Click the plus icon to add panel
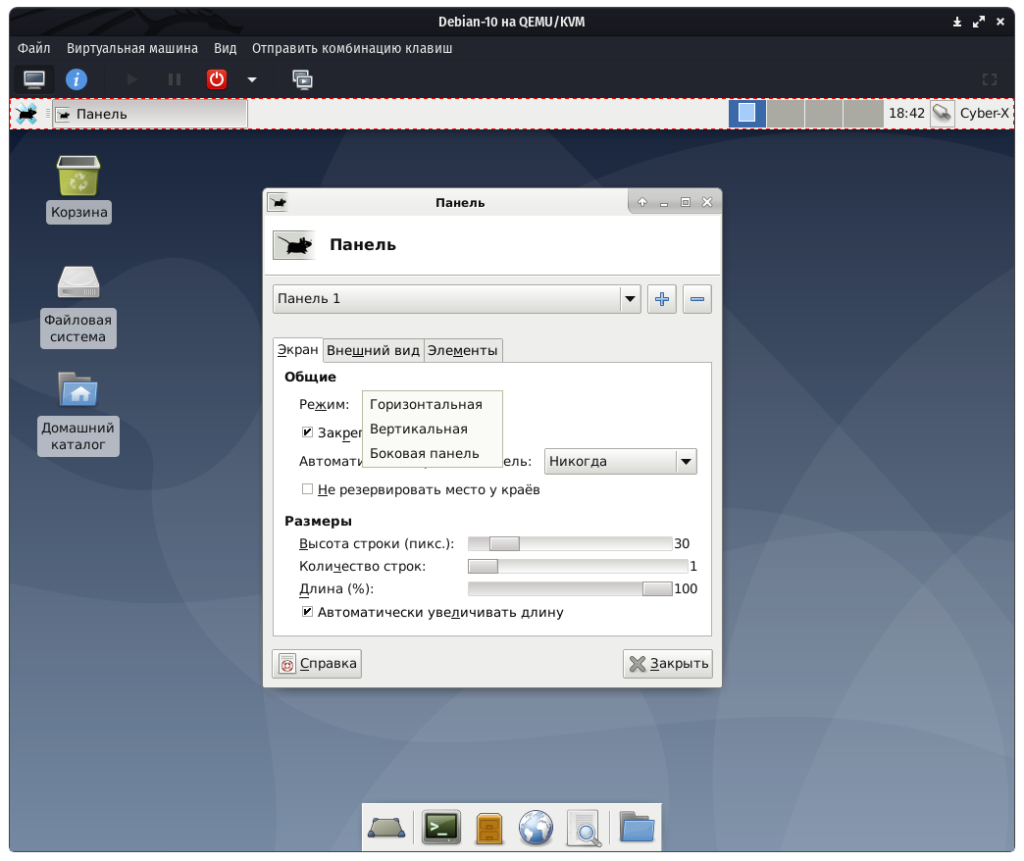Screen dimensions: 1024x861 pos(661,298)
